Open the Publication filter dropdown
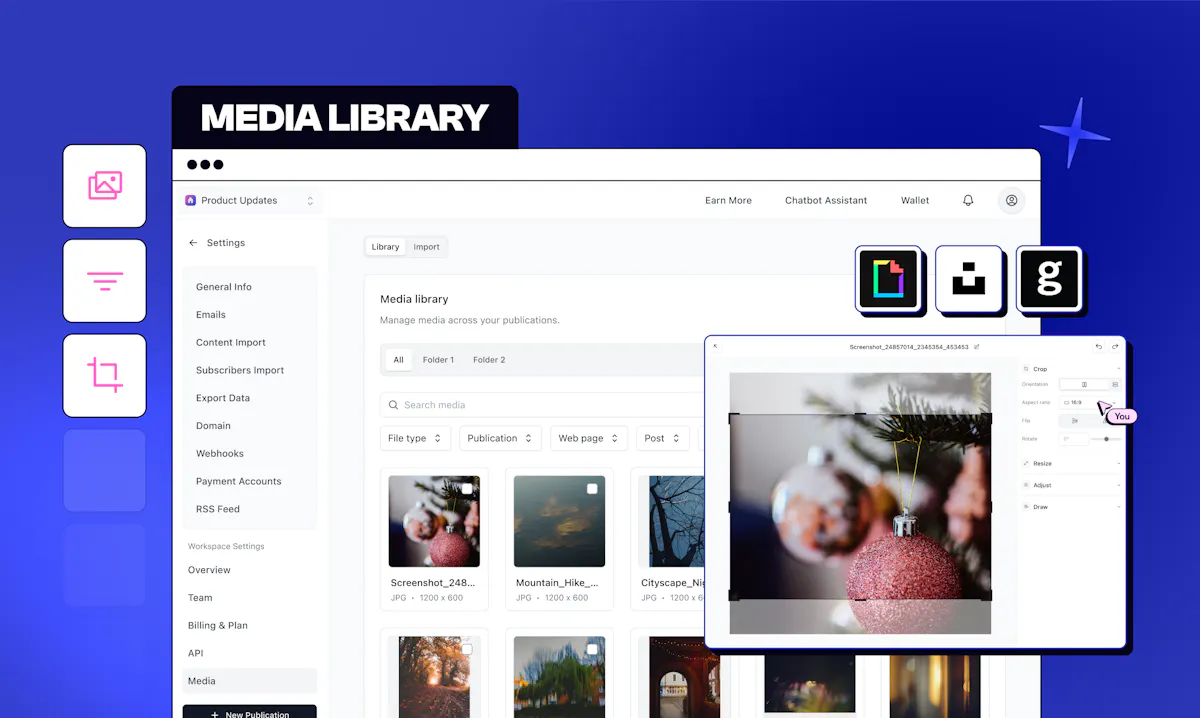The width and height of the screenshot is (1200, 718). [501, 438]
